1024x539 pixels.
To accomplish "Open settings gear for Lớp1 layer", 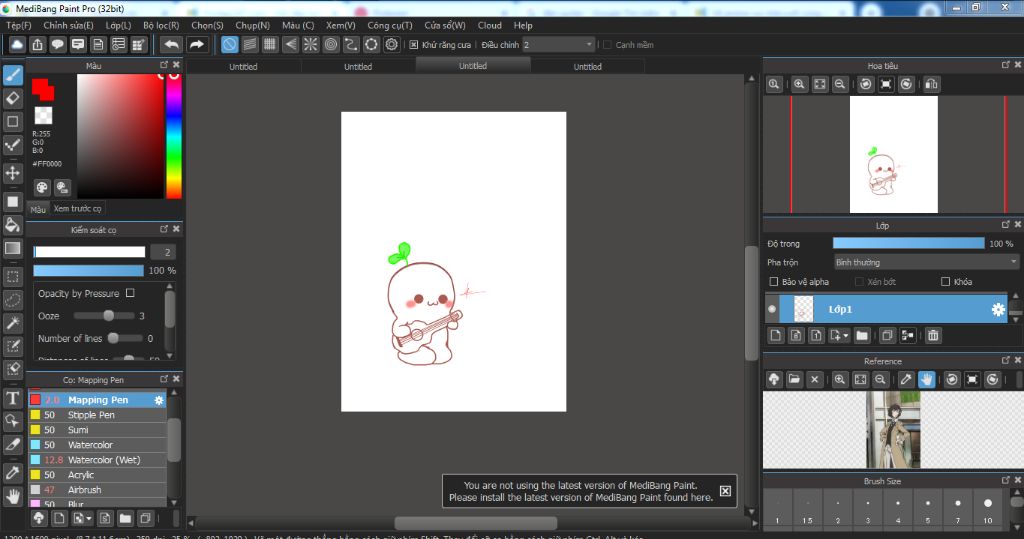I will pos(997,310).
